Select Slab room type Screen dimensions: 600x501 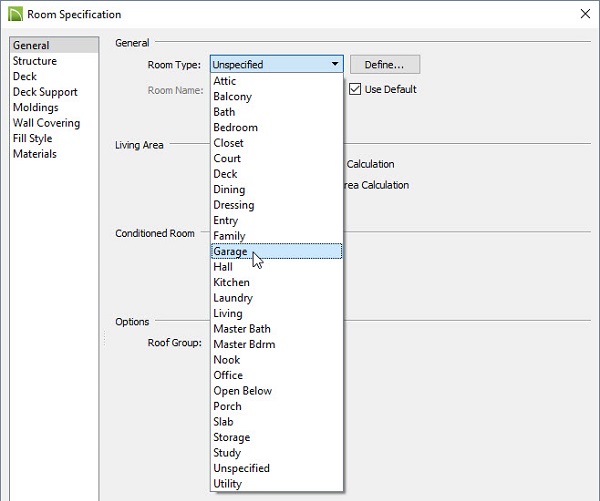276,422
